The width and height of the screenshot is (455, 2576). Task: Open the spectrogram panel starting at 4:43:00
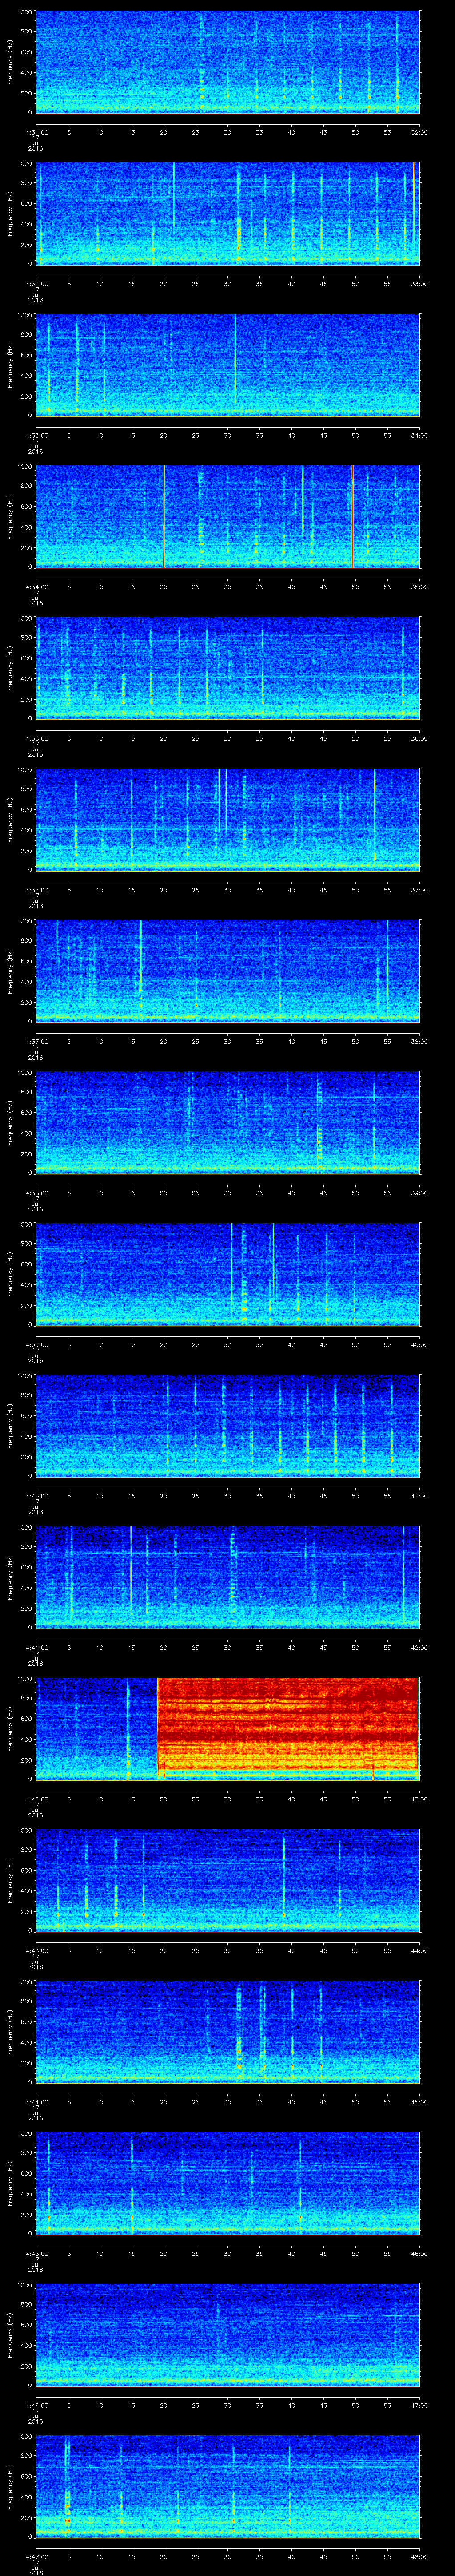tap(227, 1880)
